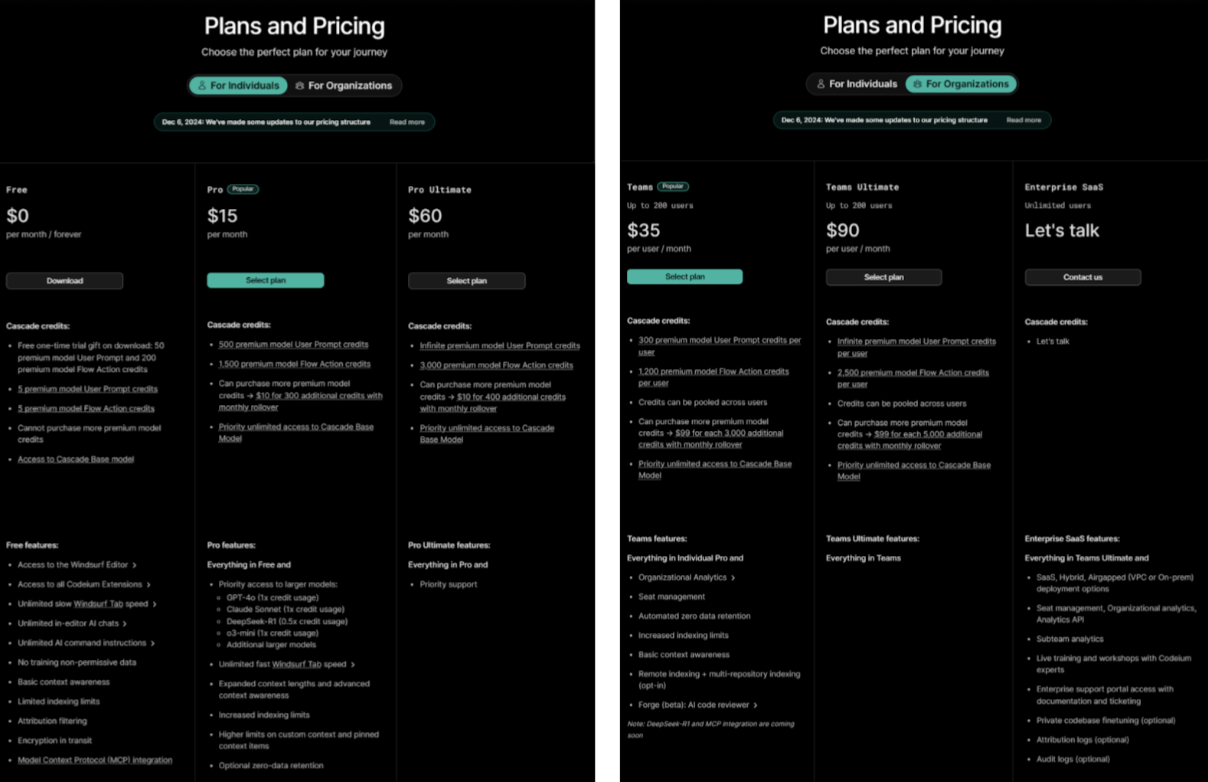Select plan for Pro at $15
Image resolution: width=1208 pixels, height=782 pixels.
tap(265, 281)
